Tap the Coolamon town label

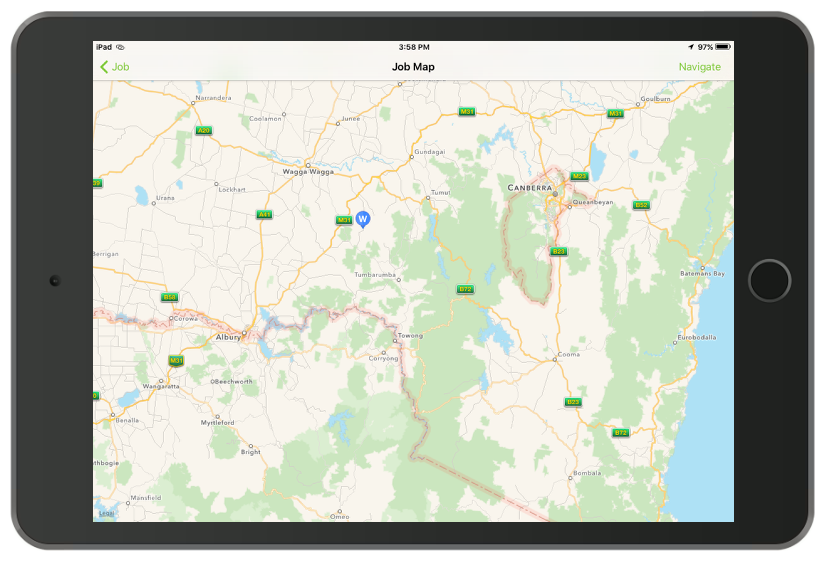tap(265, 119)
